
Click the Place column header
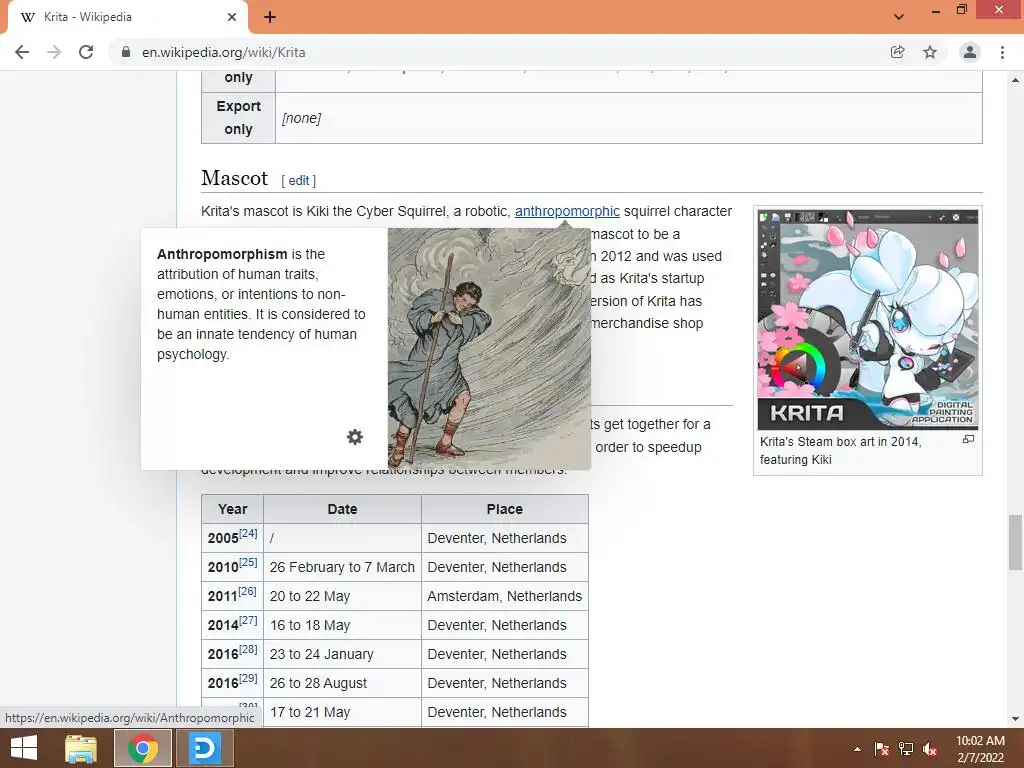[505, 509]
